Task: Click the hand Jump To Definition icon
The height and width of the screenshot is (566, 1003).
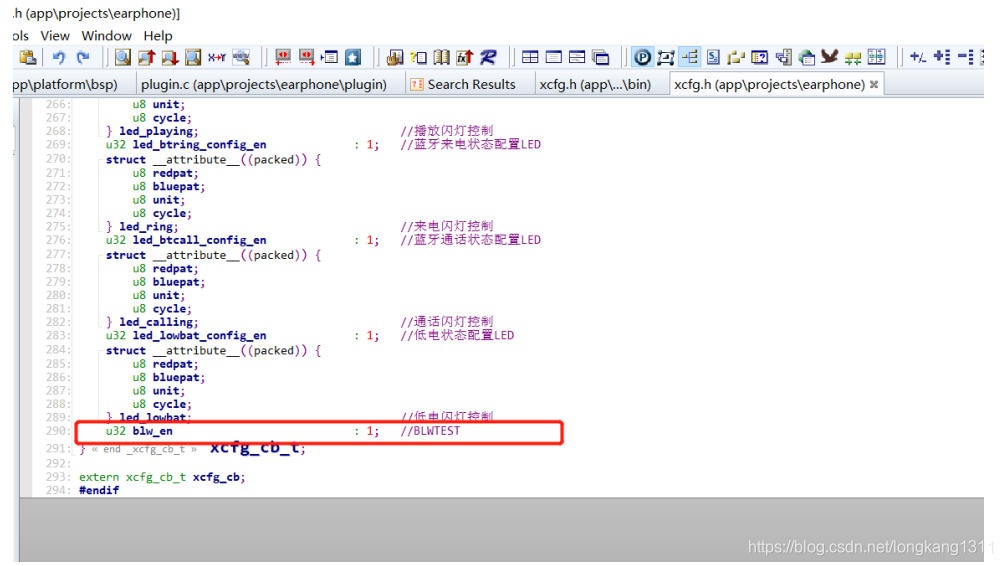Action: pos(395,58)
